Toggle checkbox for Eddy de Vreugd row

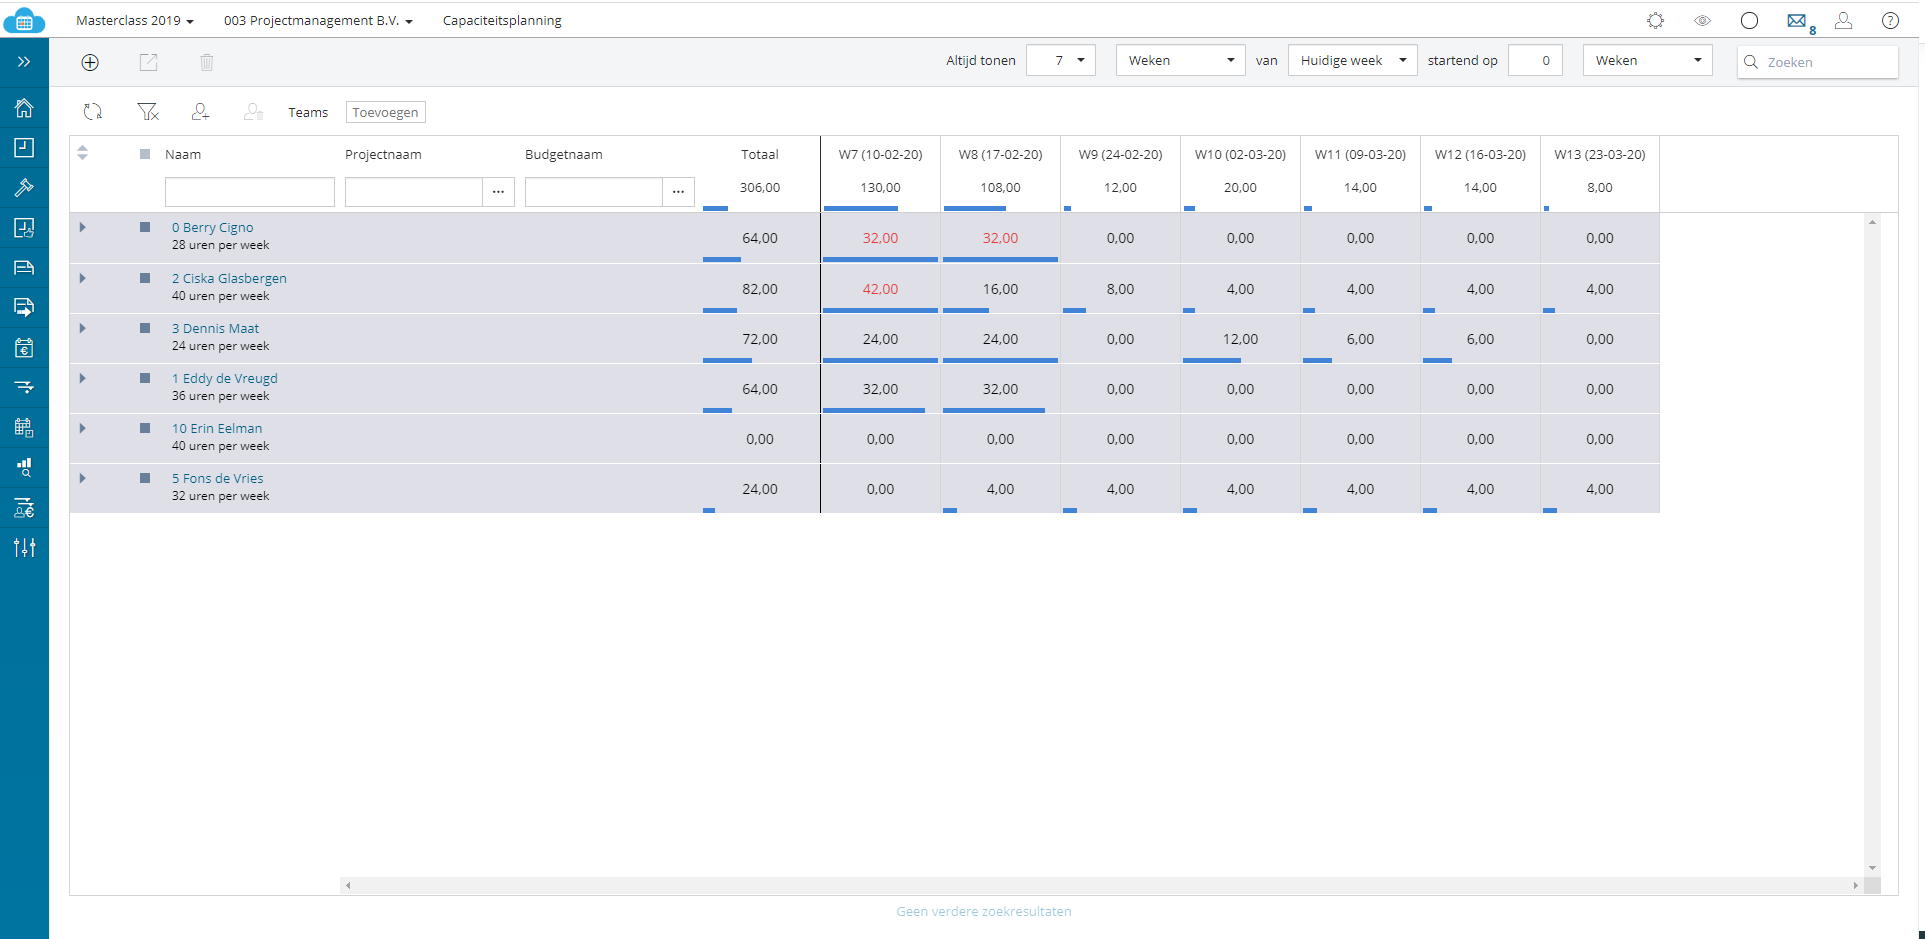click(x=145, y=378)
